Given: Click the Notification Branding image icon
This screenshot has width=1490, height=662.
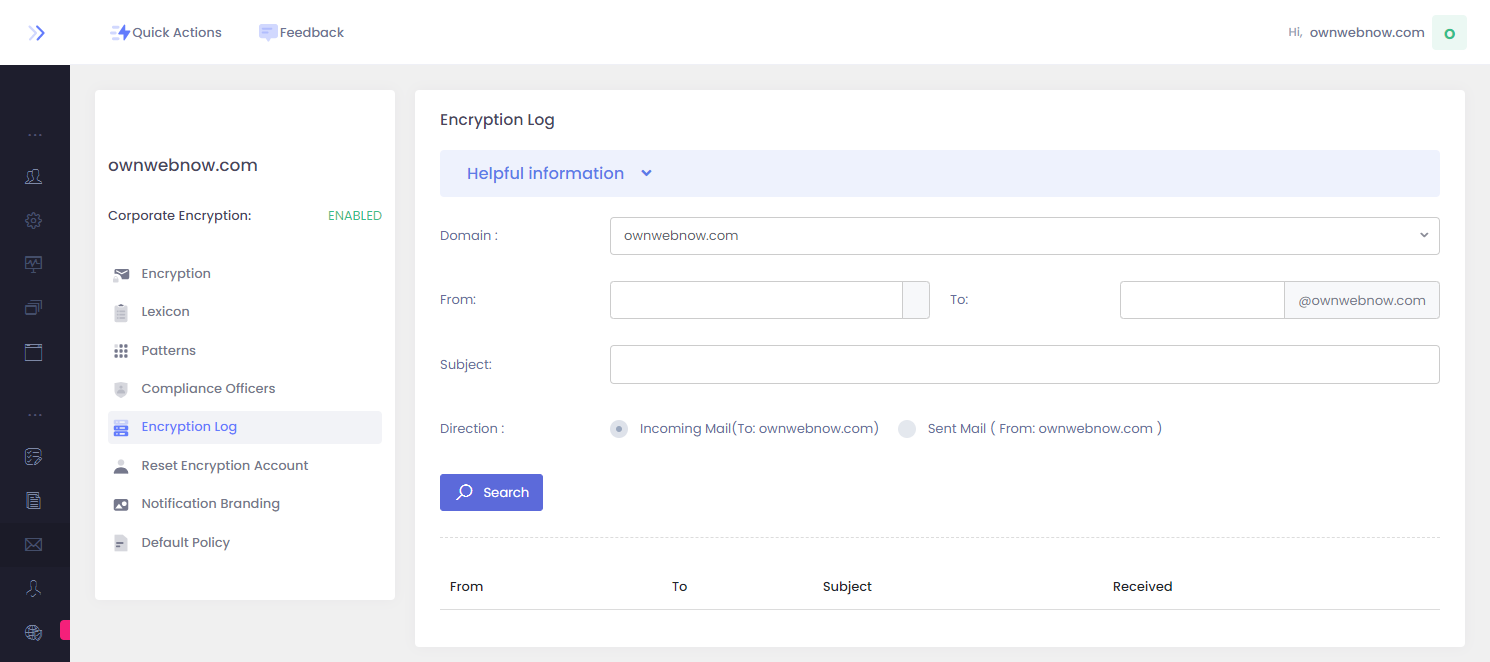Looking at the screenshot, I should [121, 503].
